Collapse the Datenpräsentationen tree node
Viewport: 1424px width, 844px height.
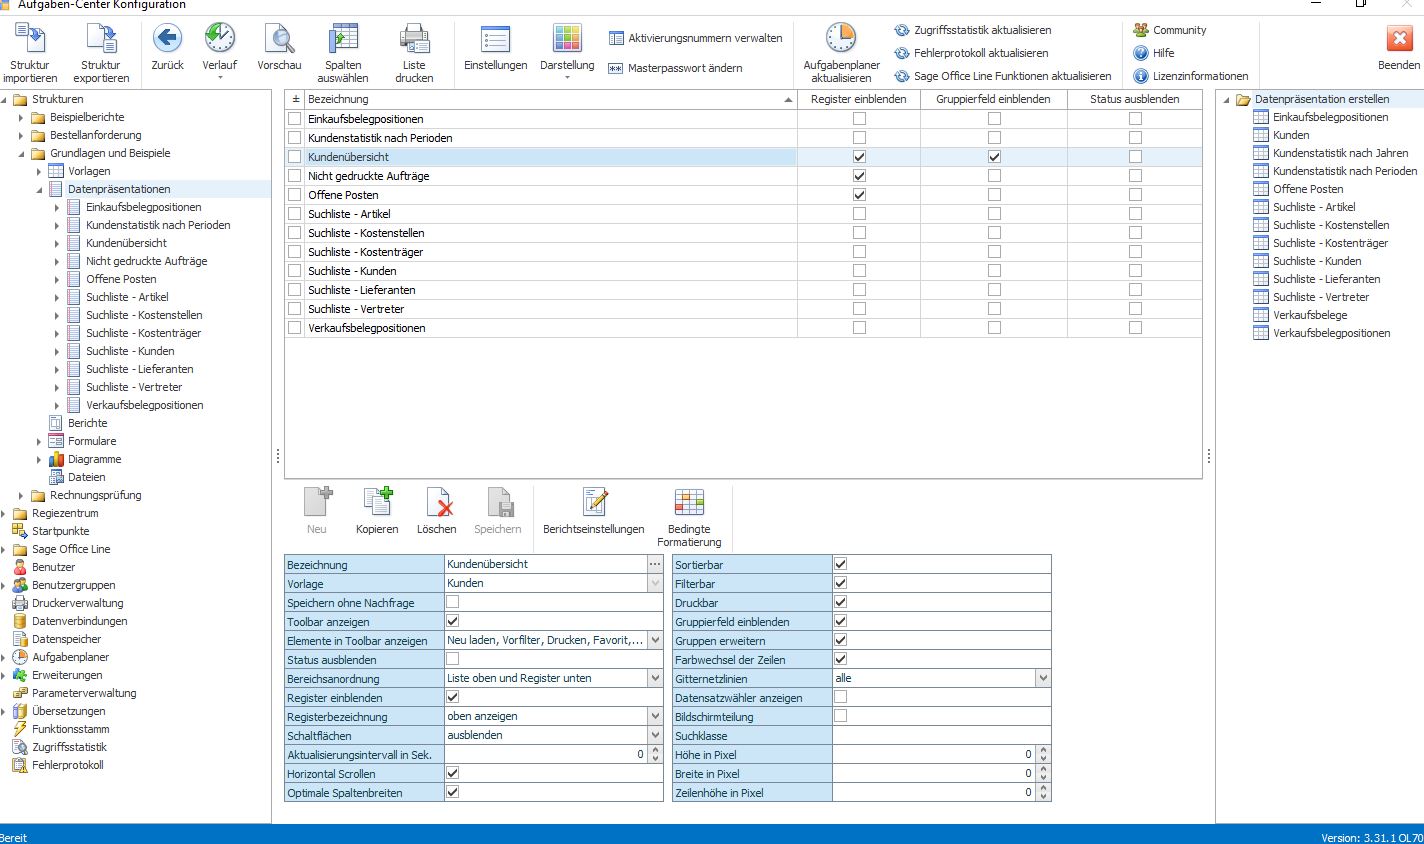(39, 189)
